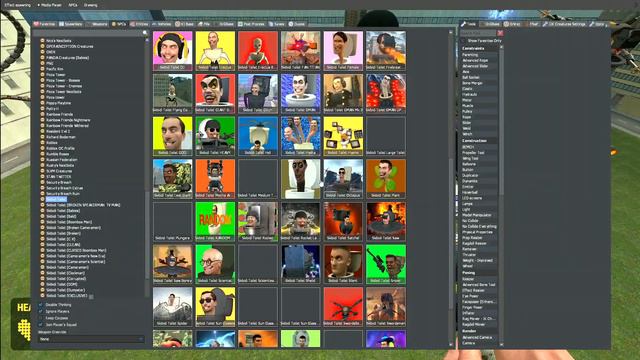The height and width of the screenshot is (360, 640).
Task: Spawn the Skibidi Toilet Octopus NPC
Action: pyautogui.click(x=343, y=179)
